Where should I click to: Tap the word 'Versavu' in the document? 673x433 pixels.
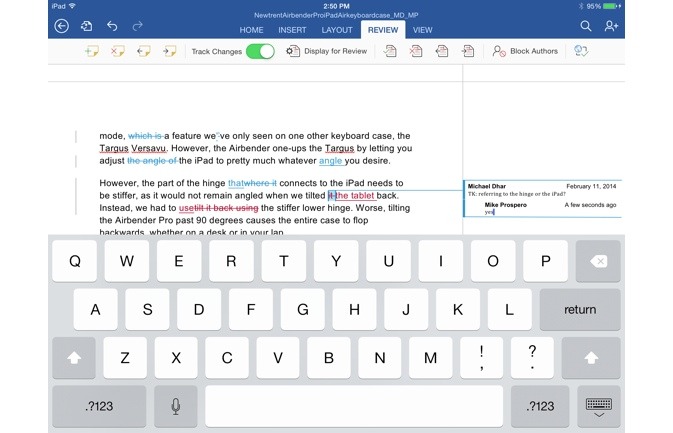pos(149,148)
